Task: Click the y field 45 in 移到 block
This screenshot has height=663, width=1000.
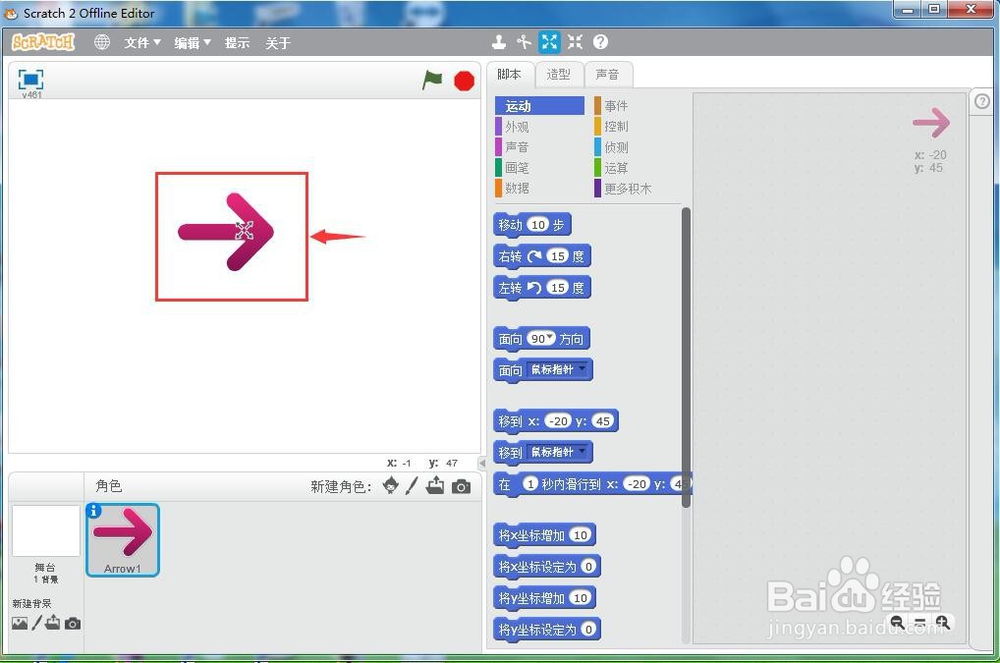Action: click(x=602, y=421)
